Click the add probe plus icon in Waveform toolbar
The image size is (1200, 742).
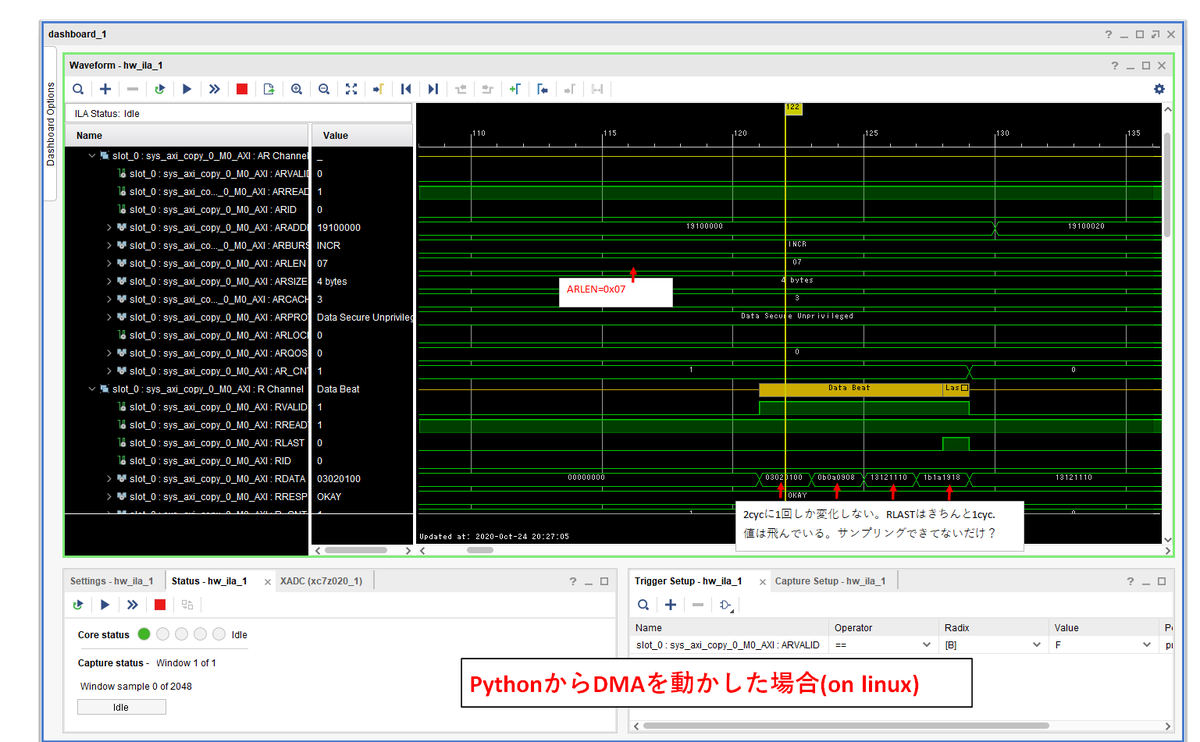tap(105, 89)
